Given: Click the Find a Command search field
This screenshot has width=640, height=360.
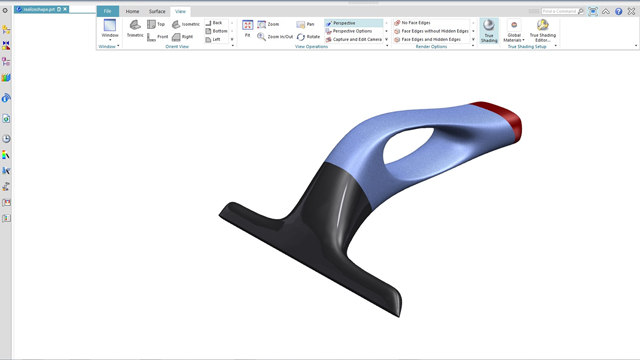Looking at the screenshot, I should click(x=559, y=11).
